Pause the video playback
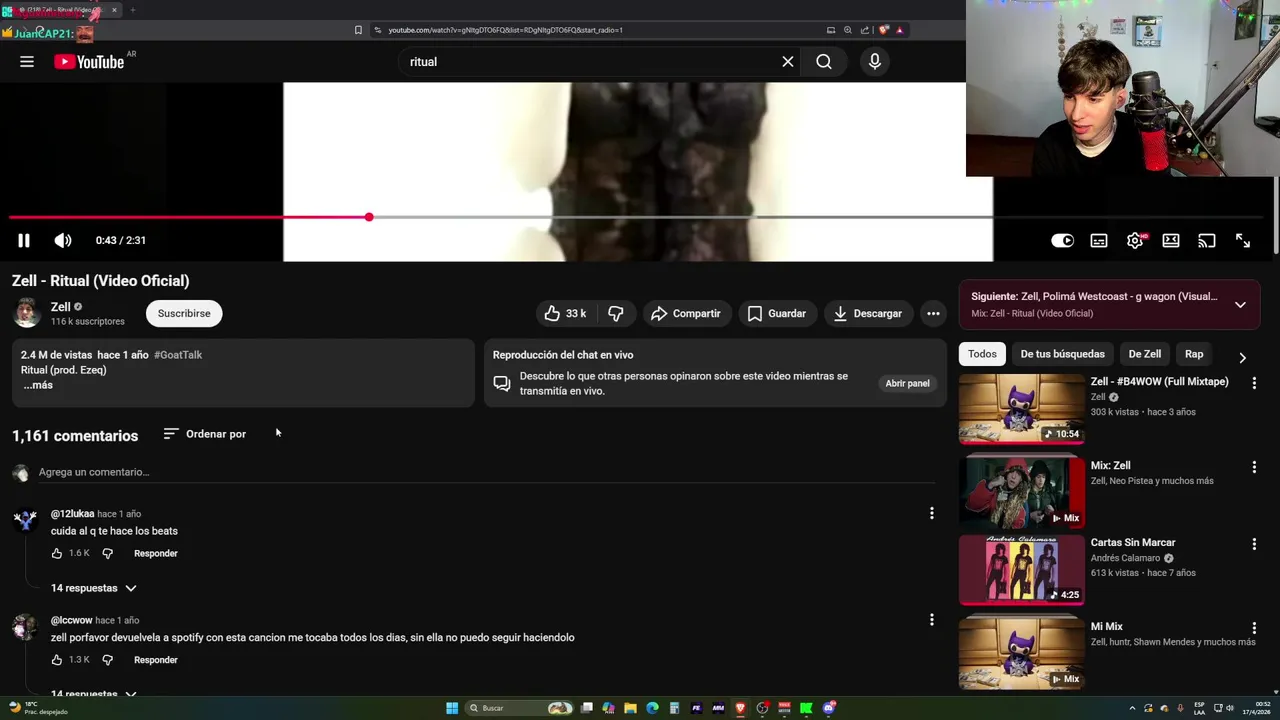This screenshot has height=720, width=1280. (x=24, y=240)
